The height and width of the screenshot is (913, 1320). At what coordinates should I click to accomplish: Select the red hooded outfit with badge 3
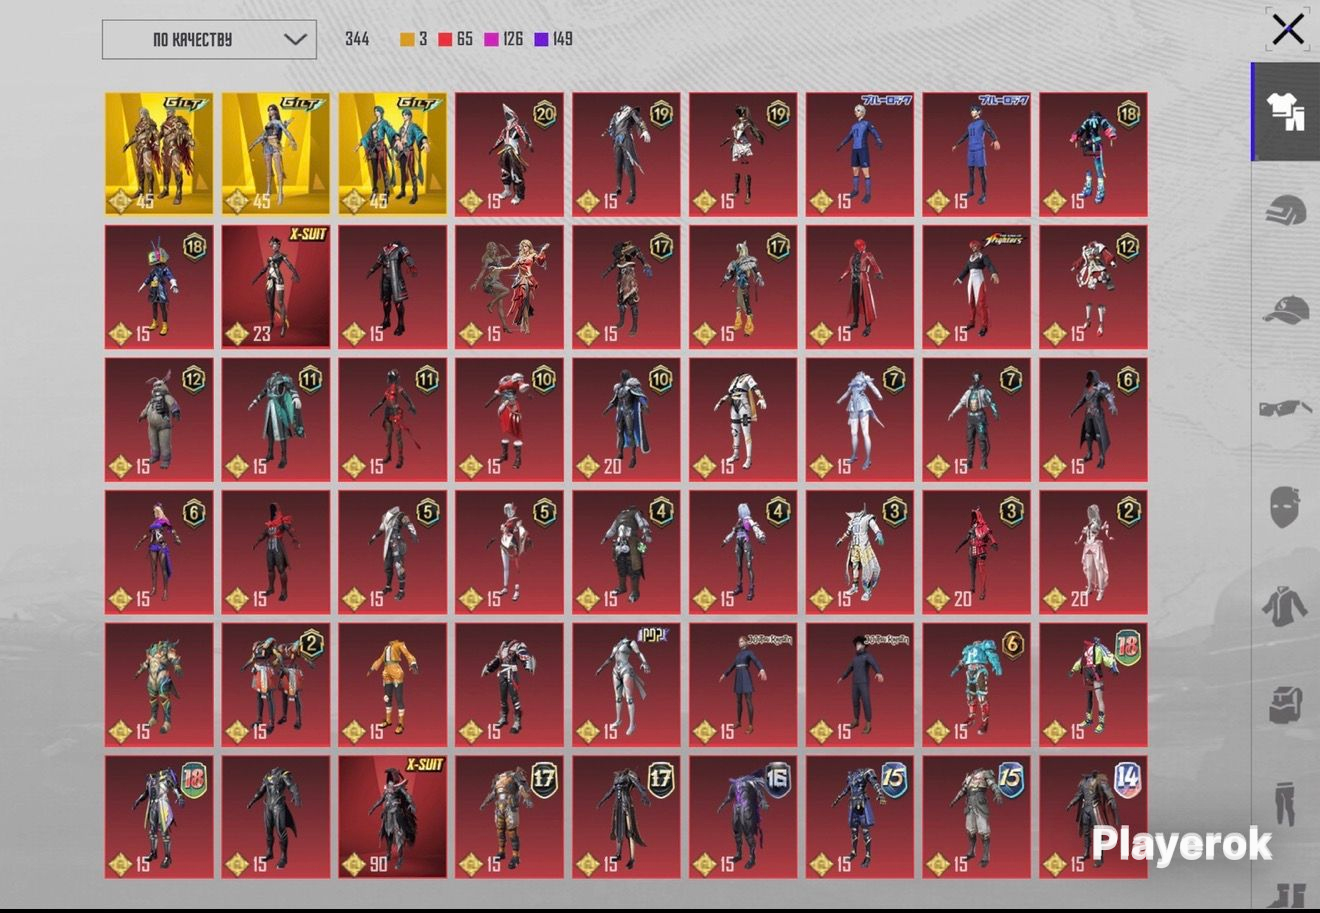977,552
